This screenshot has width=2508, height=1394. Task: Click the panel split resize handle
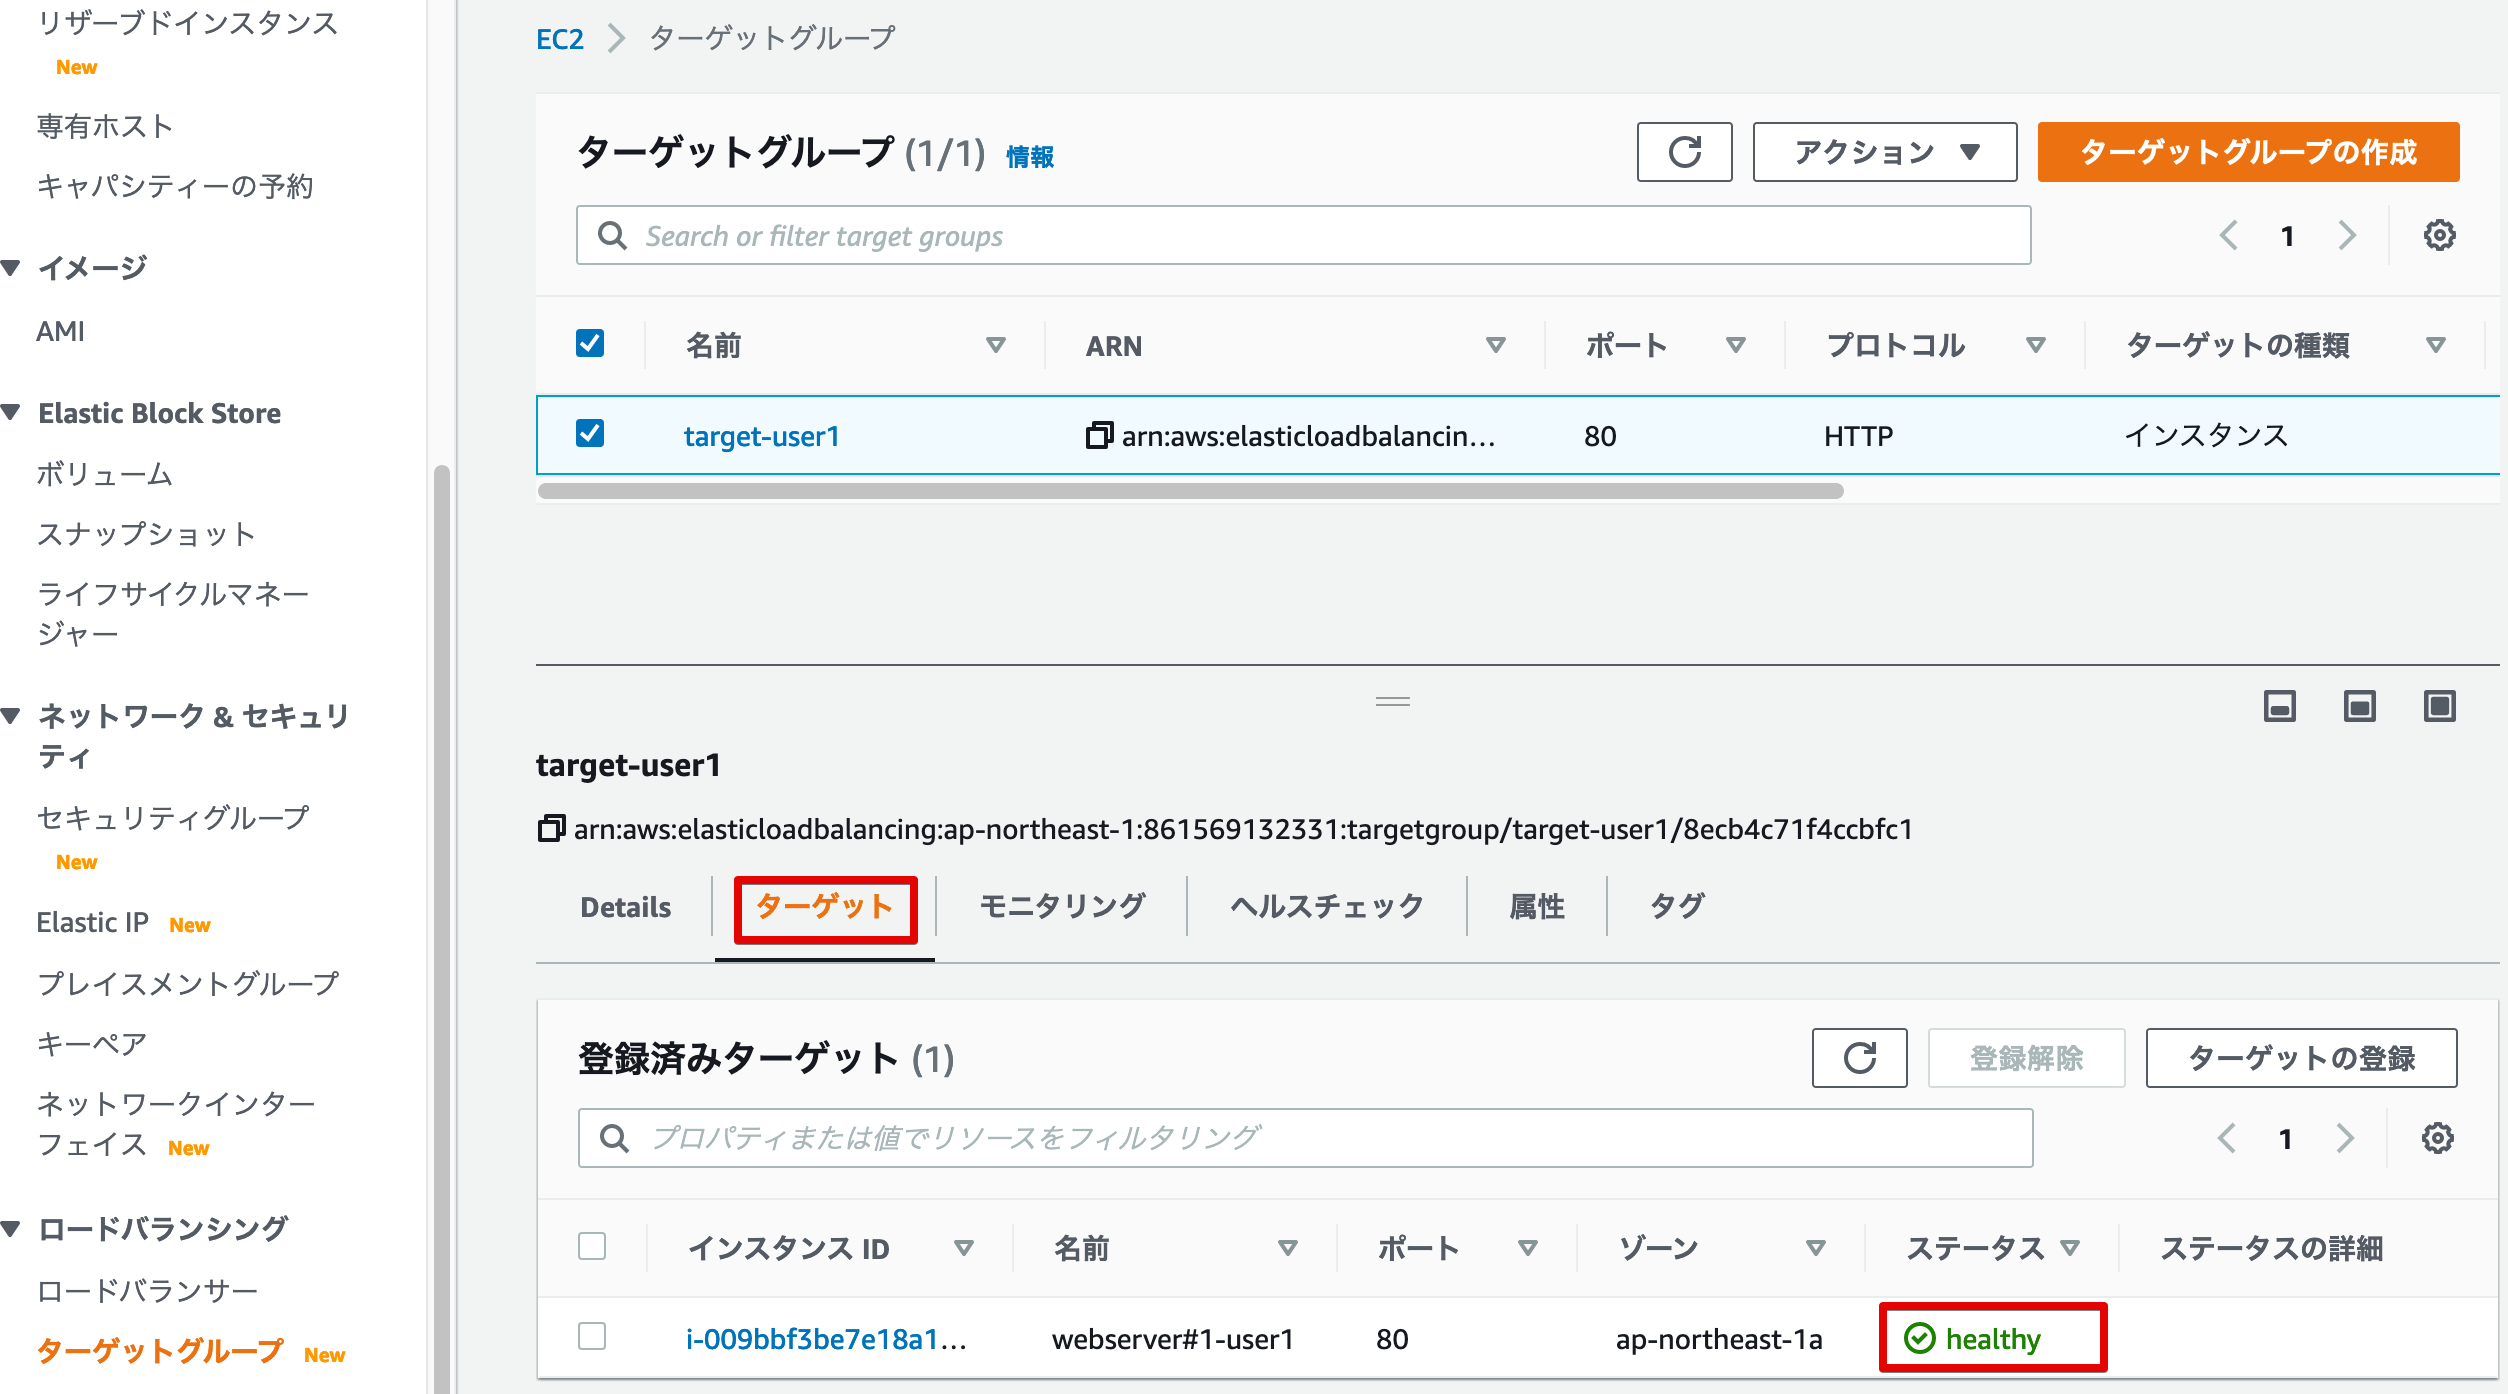coord(1392,701)
